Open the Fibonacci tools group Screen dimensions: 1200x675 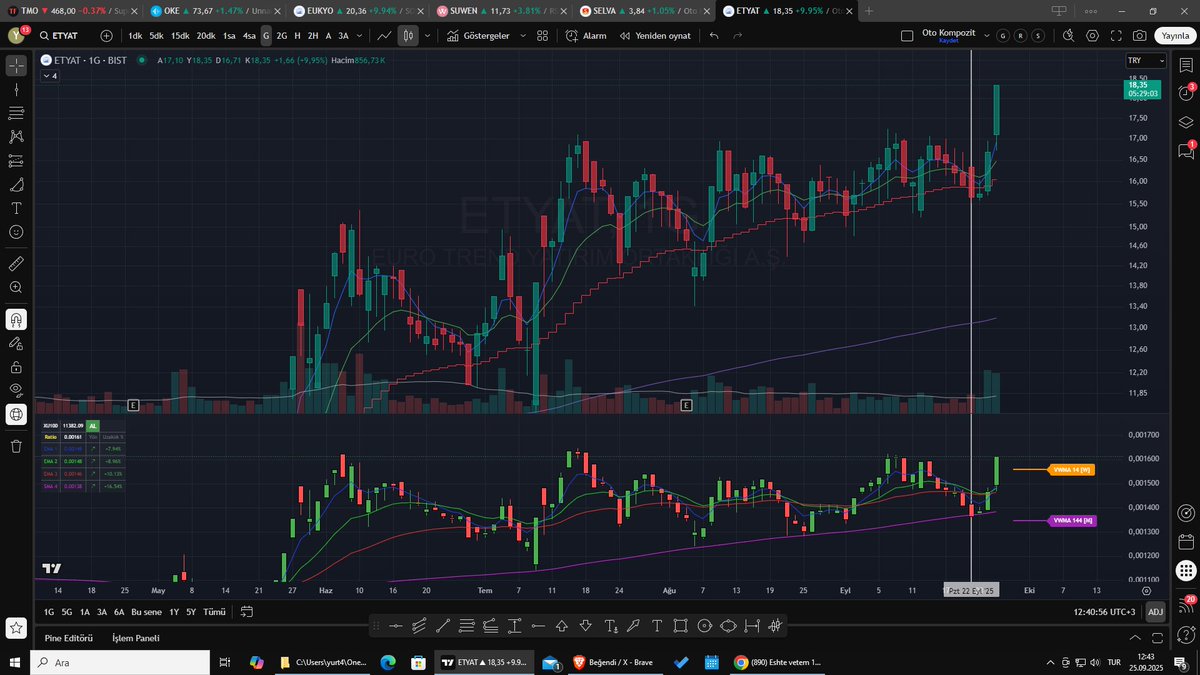click(x=16, y=113)
